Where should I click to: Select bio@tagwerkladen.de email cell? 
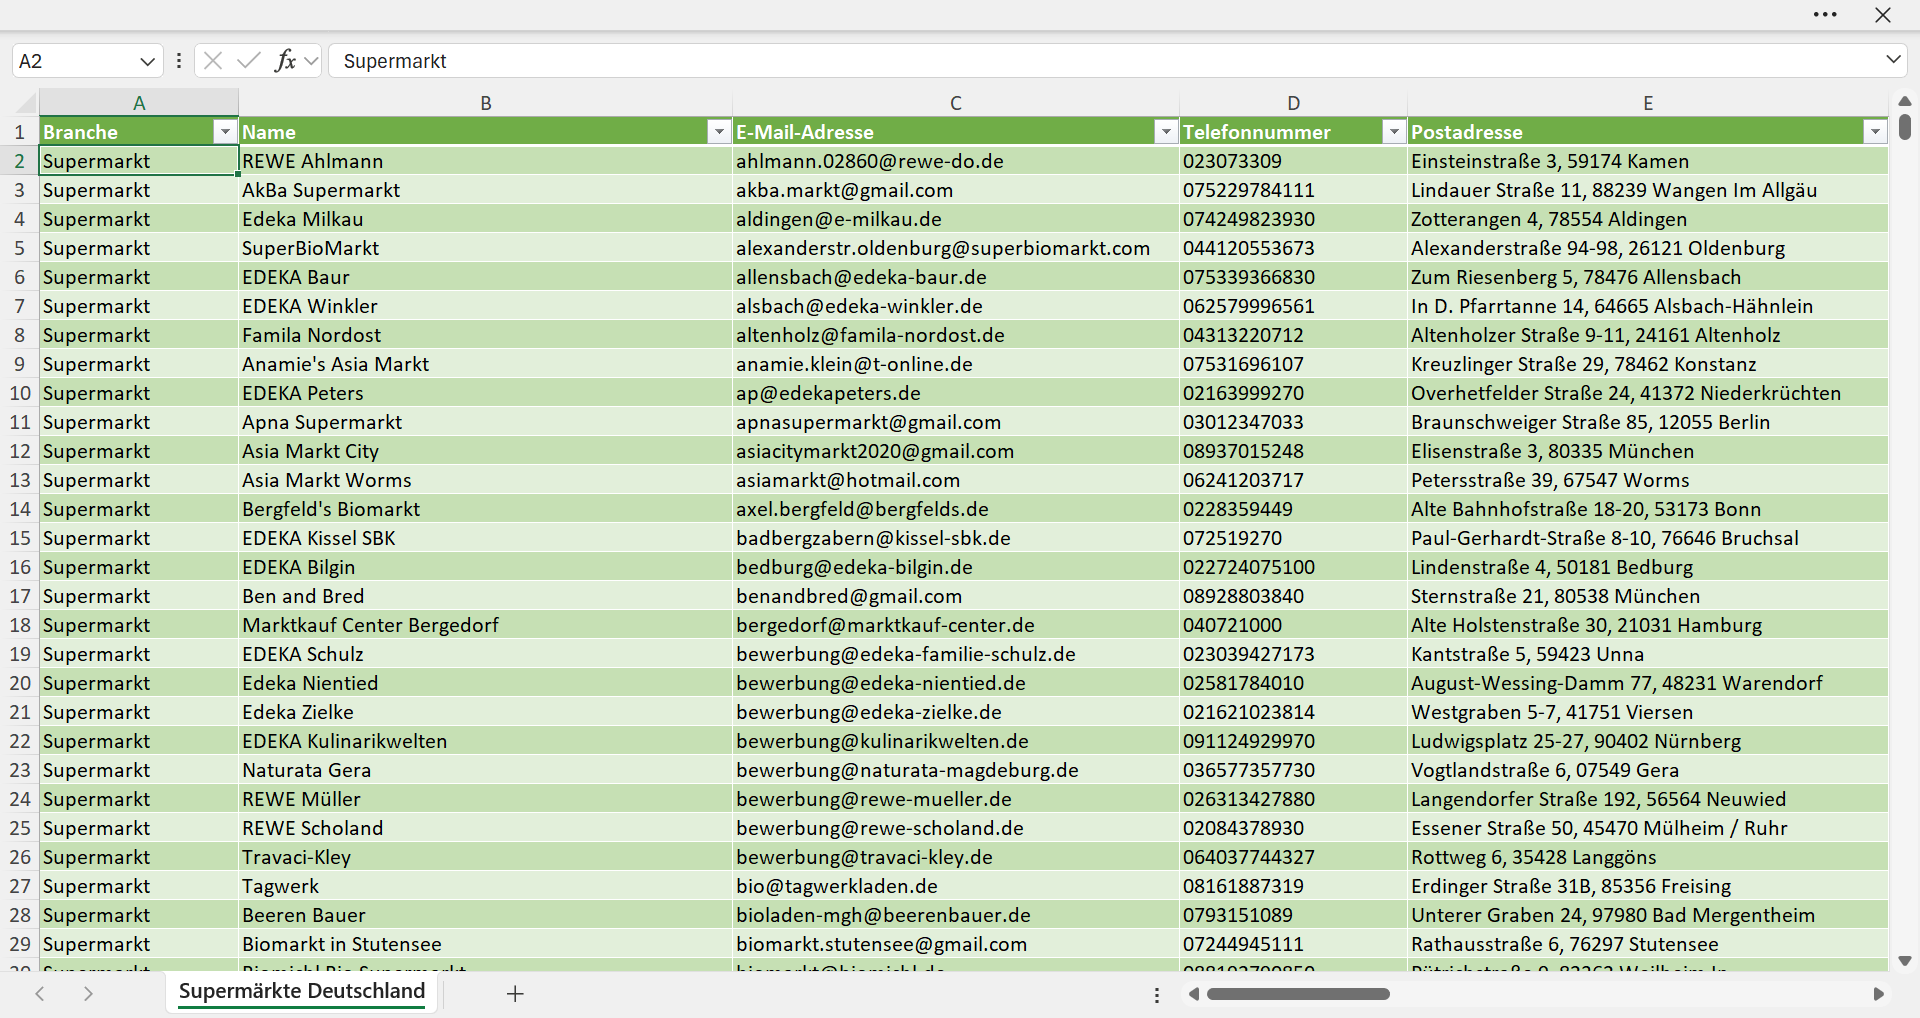pyautogui.click(x=956, y=886)
